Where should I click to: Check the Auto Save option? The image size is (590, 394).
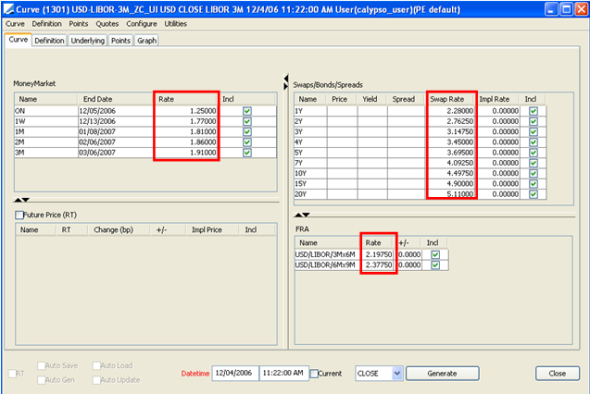41,366
